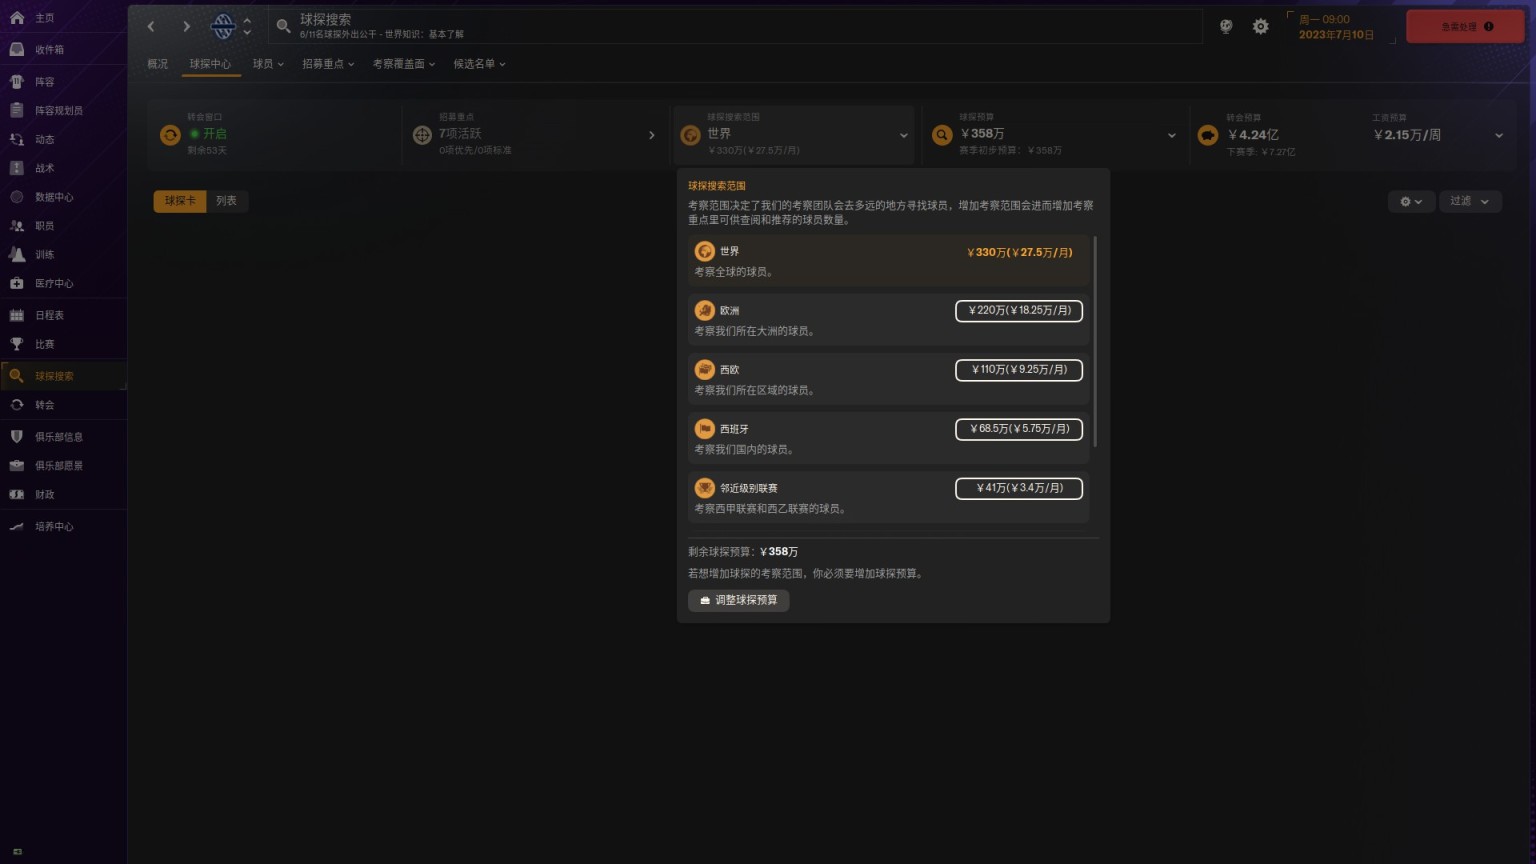Open 培养中心 sidebar icon
The image size is (1536, 864).
(16, 526)
